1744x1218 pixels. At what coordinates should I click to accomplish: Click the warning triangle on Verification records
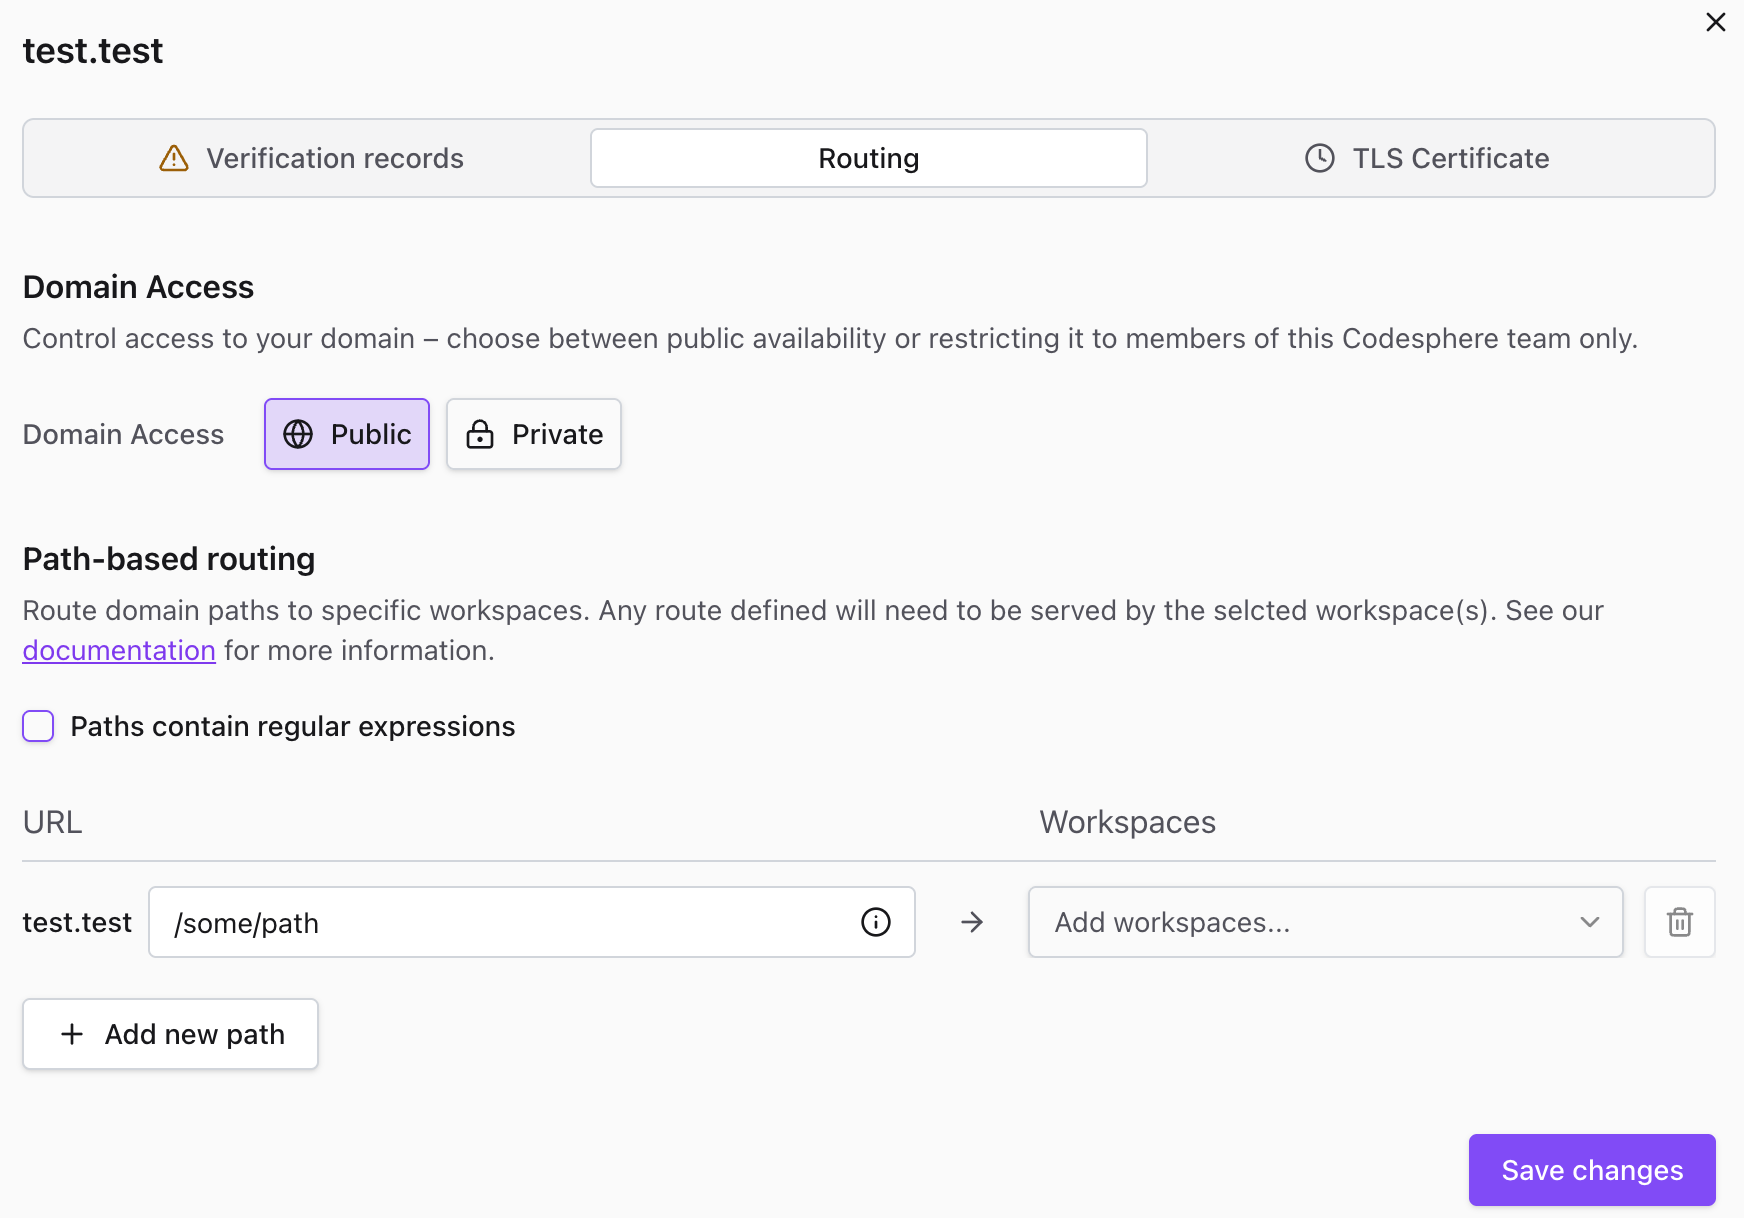click(173, 158)
